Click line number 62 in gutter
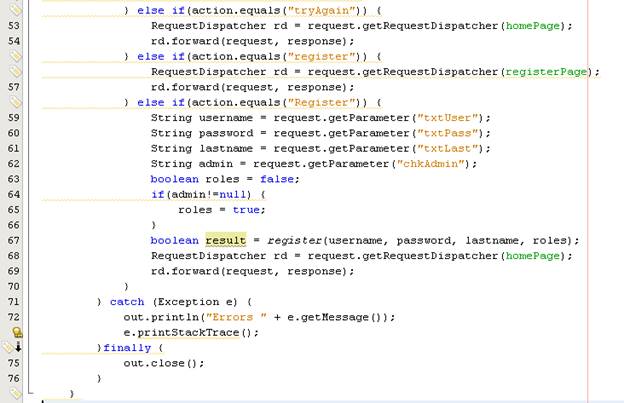624x403 pixels. [x=14, y=164]
